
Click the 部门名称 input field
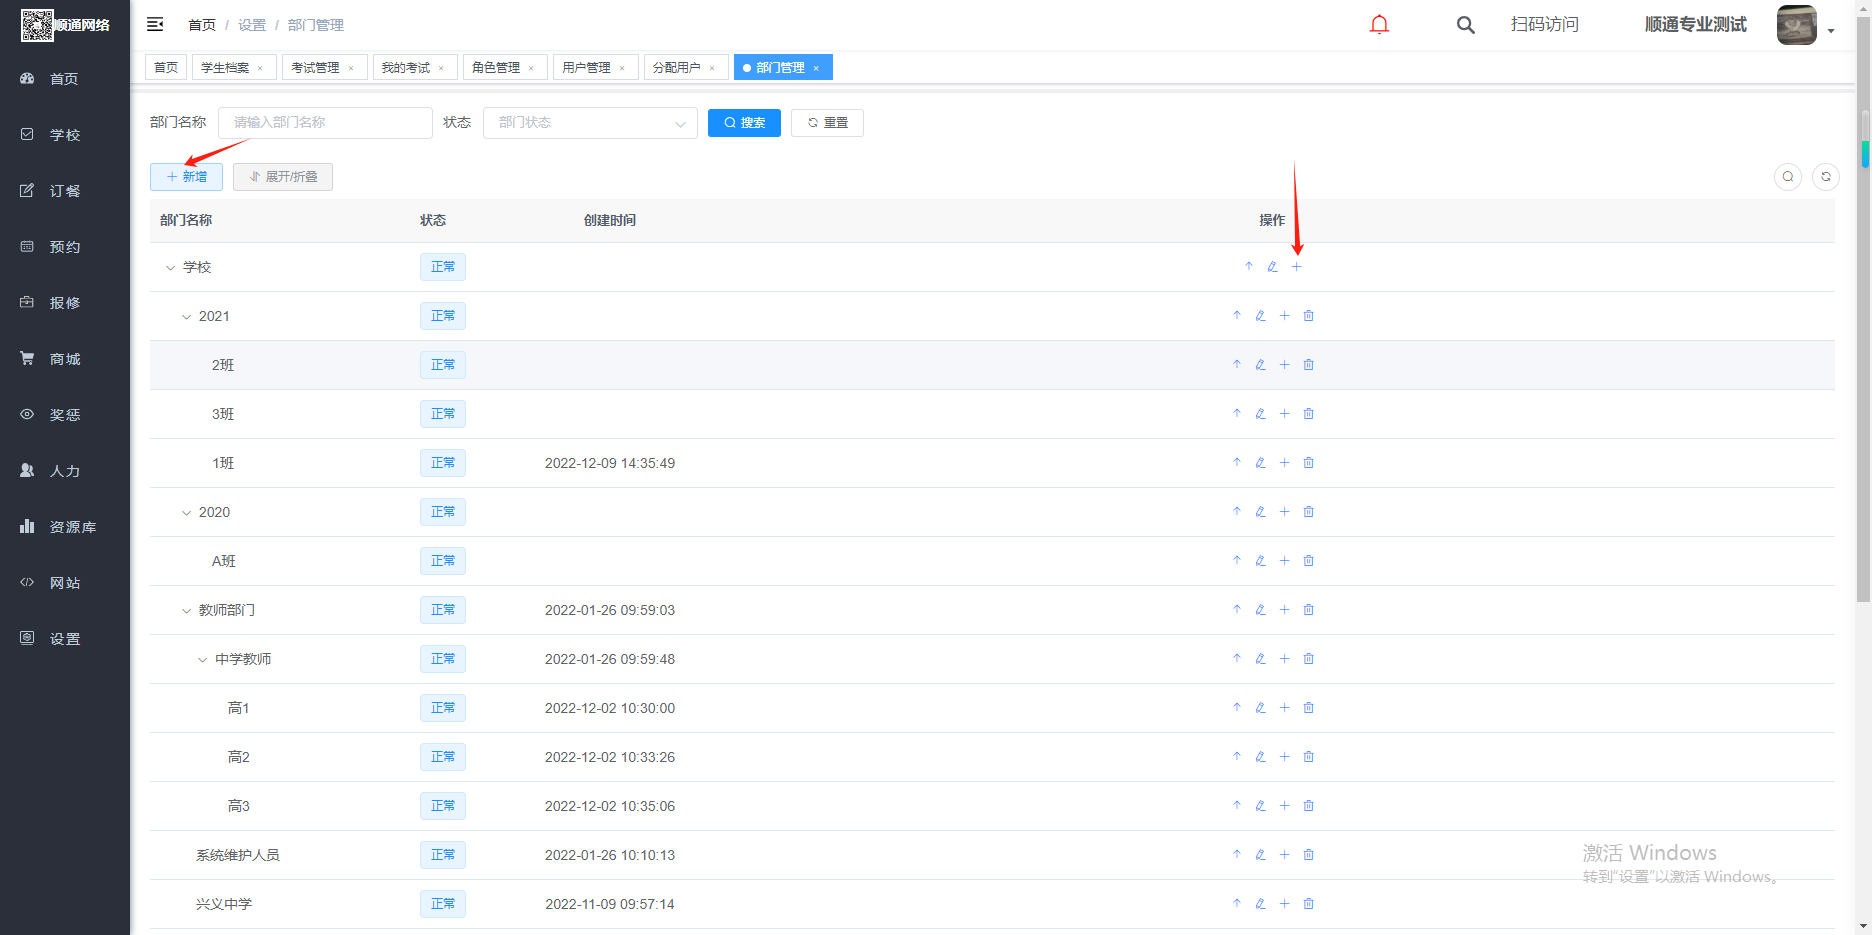(325, 123)
